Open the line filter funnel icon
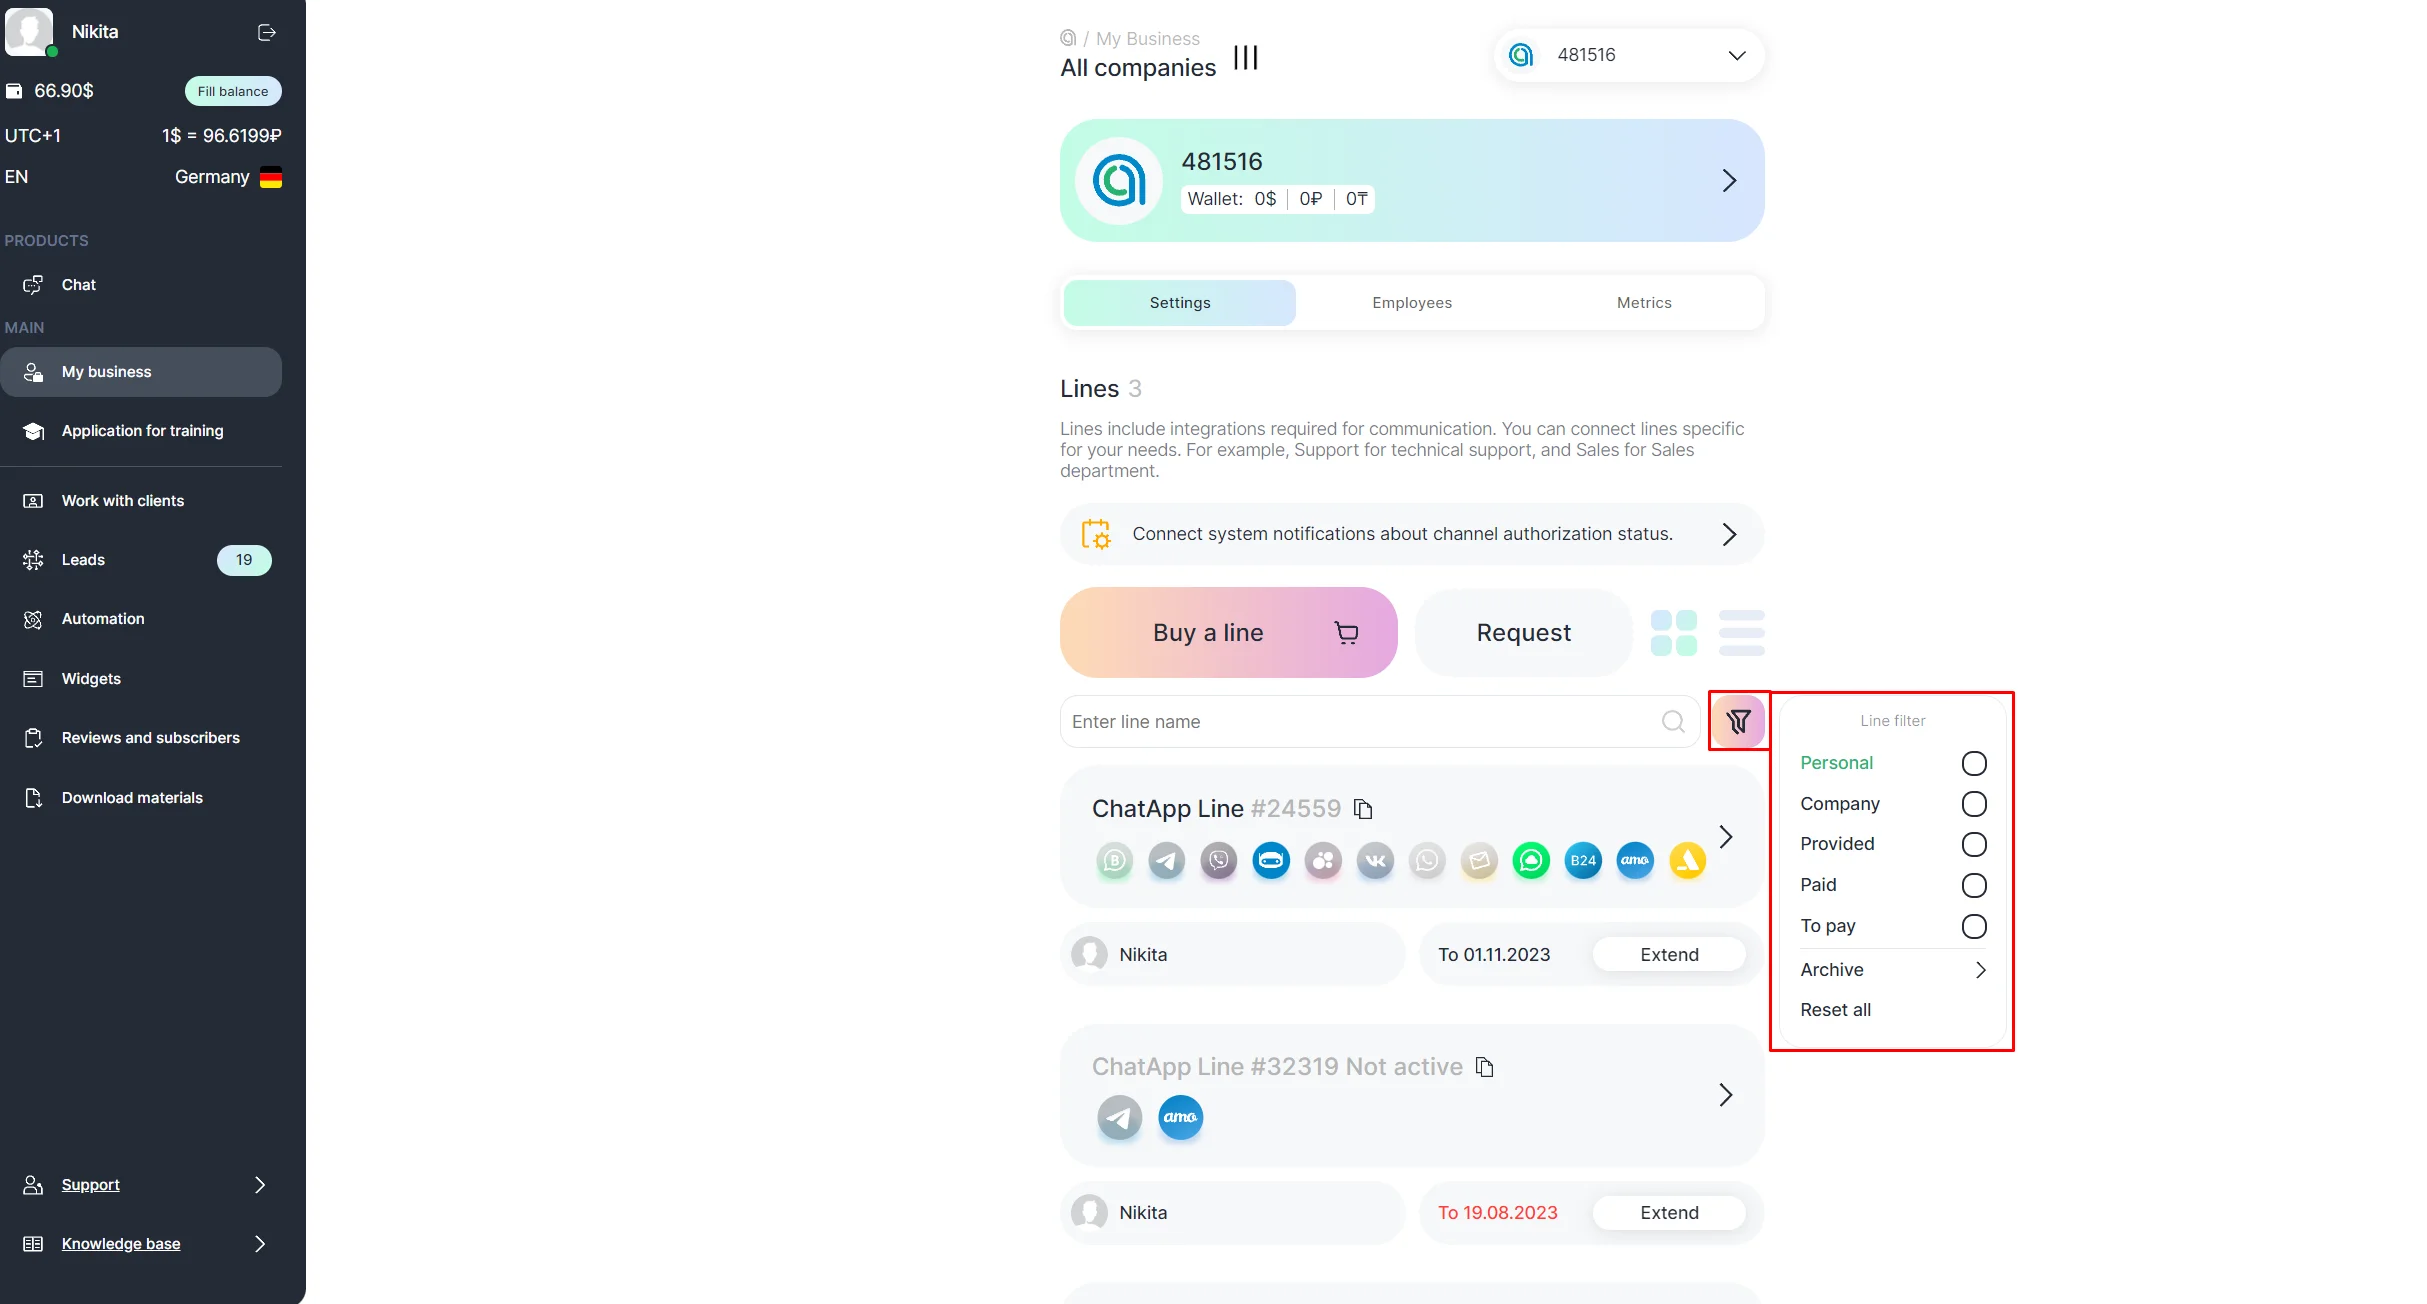 point(1739,721)
